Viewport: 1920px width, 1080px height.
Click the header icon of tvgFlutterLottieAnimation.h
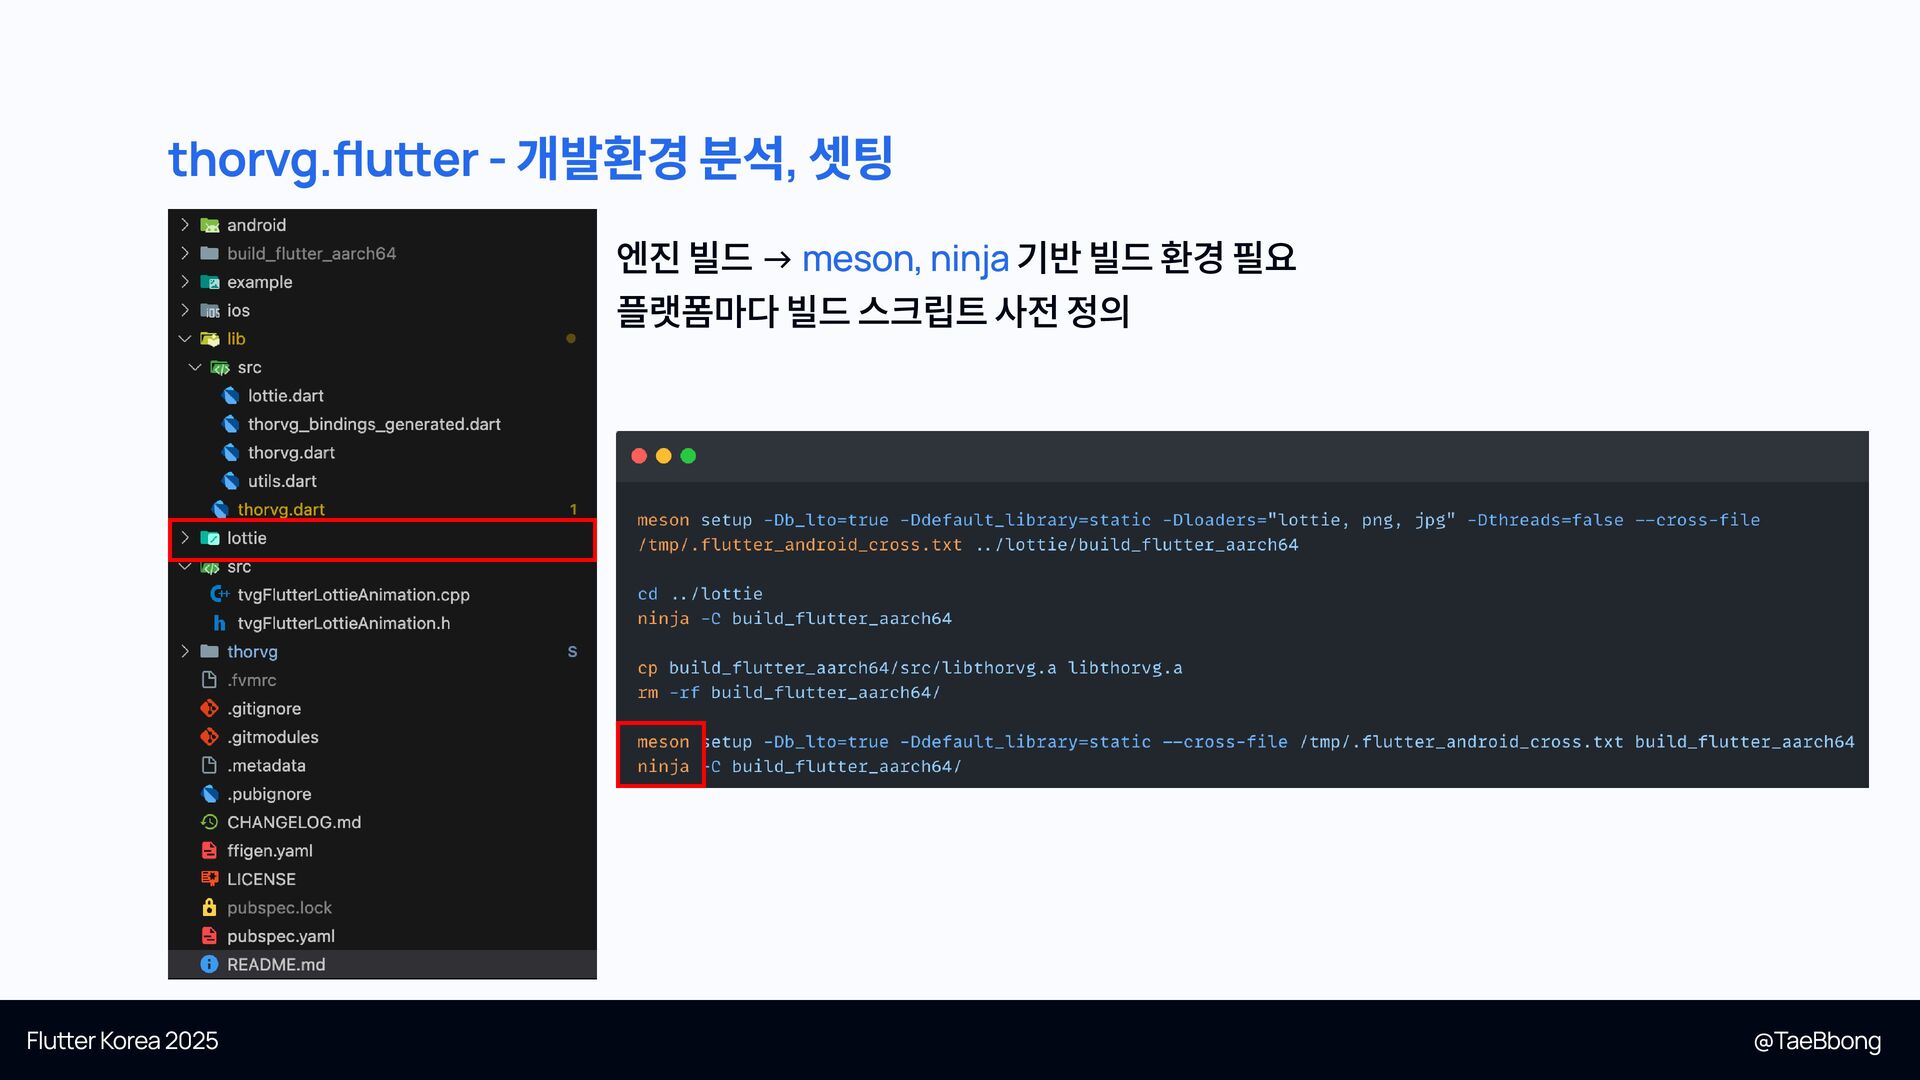[x=220, y=624]
